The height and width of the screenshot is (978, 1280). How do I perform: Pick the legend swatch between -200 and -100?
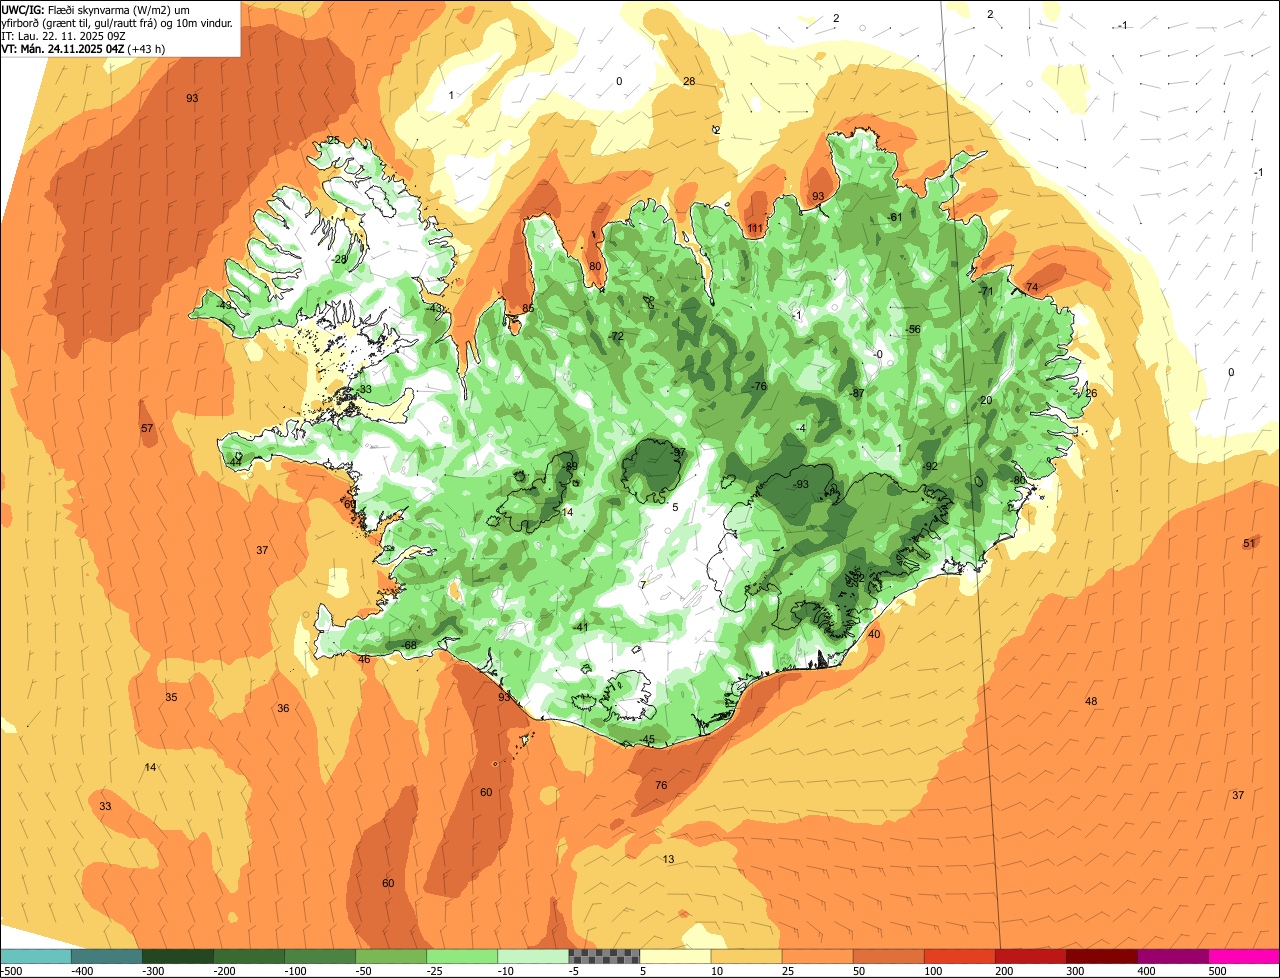(248, 957)
